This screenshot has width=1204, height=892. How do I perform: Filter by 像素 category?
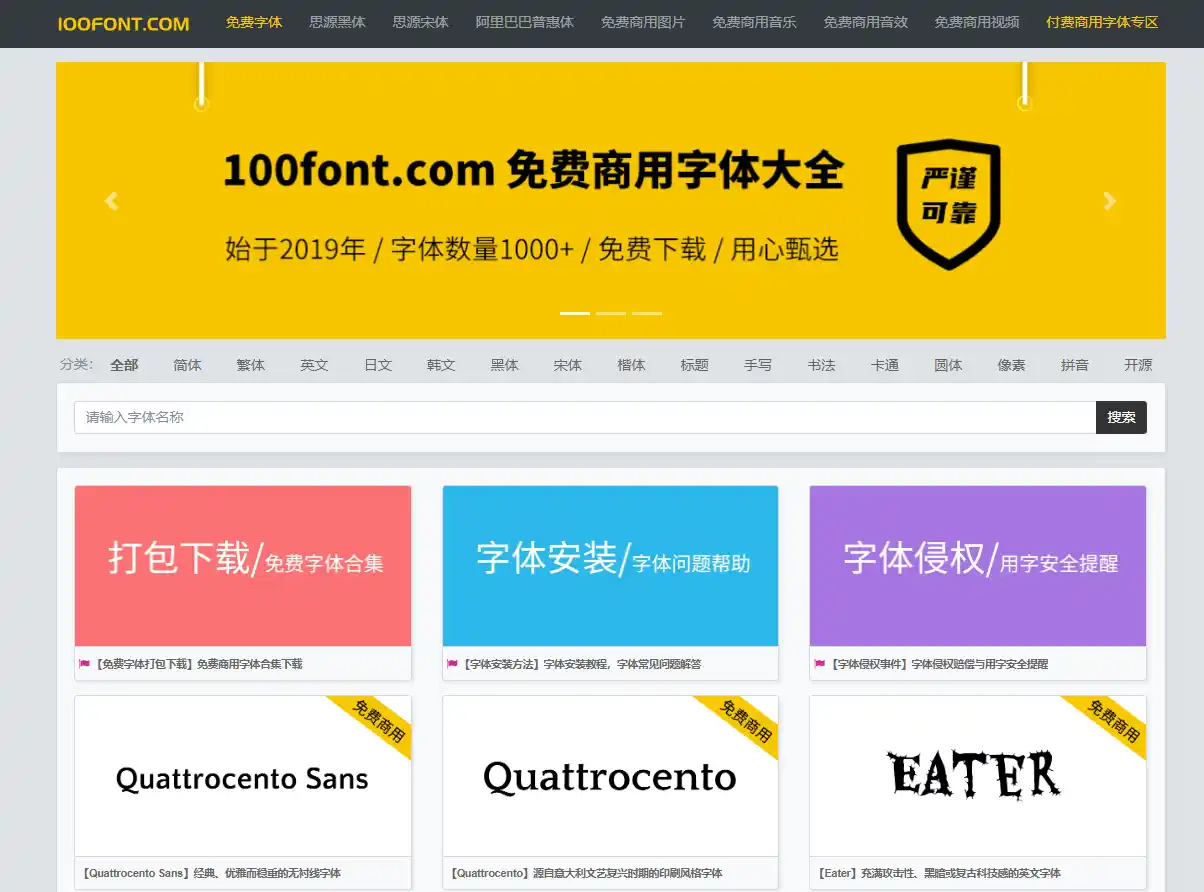coord(1011,365)
